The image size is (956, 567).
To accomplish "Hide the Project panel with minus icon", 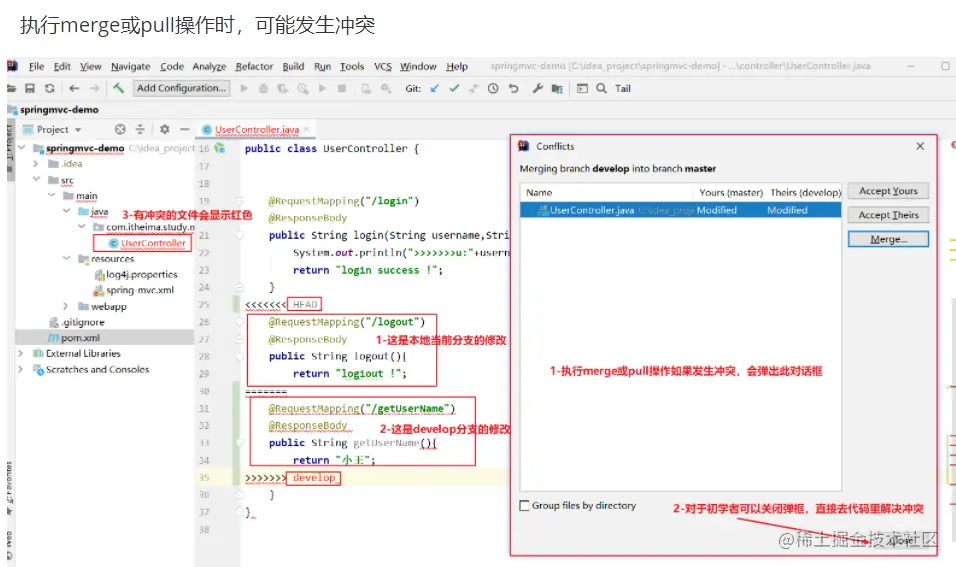I will [x=185, y=129].
